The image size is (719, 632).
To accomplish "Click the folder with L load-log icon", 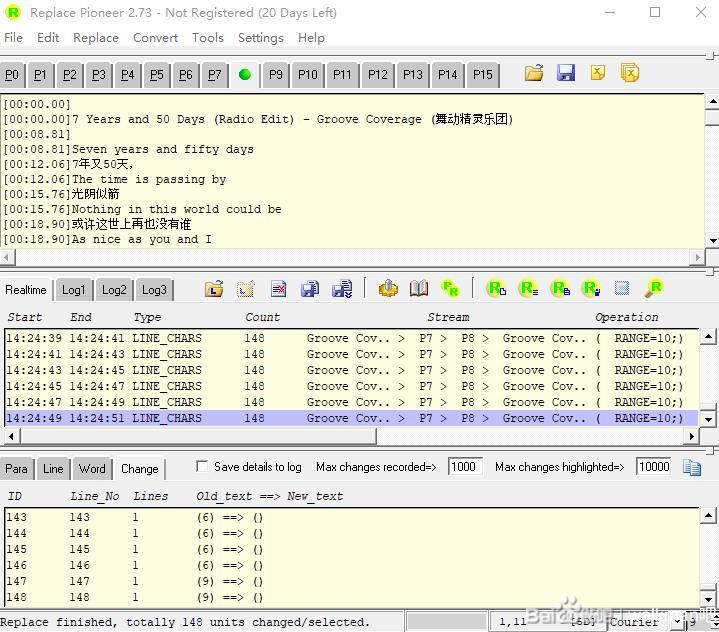I will [214, 289].
